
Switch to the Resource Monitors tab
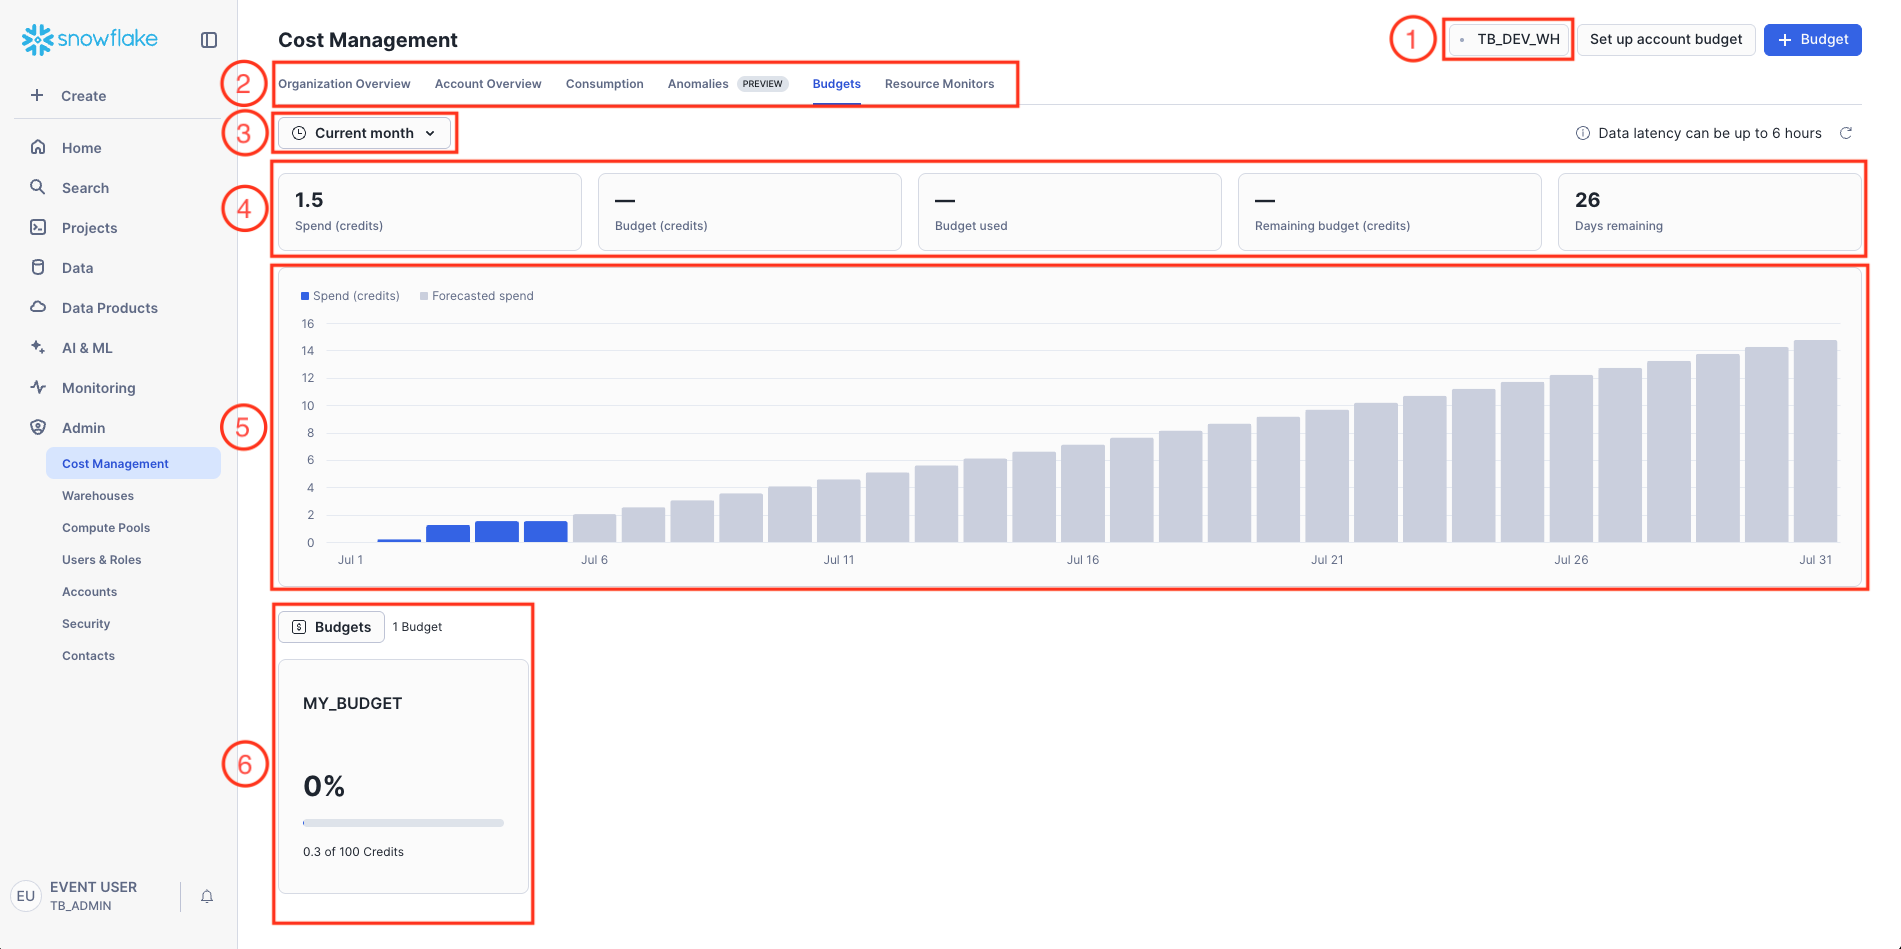click(x=939, y=84)
